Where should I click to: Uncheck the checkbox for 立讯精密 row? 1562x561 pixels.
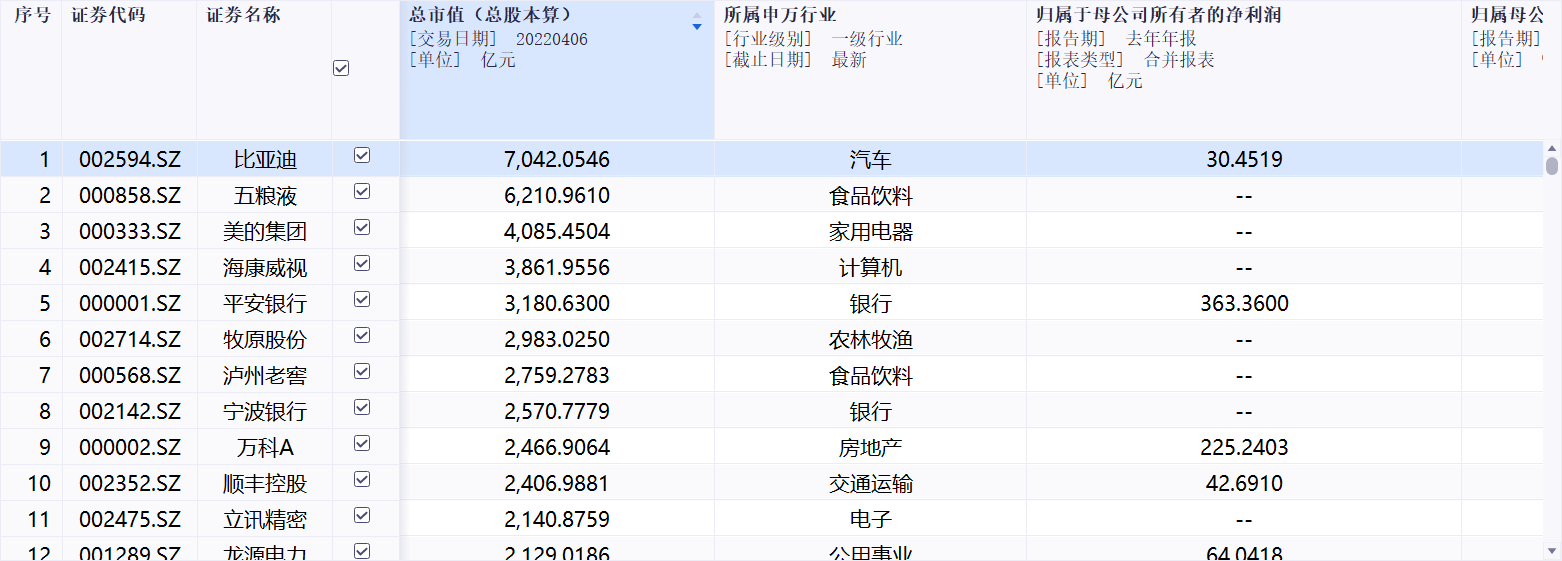362,515
